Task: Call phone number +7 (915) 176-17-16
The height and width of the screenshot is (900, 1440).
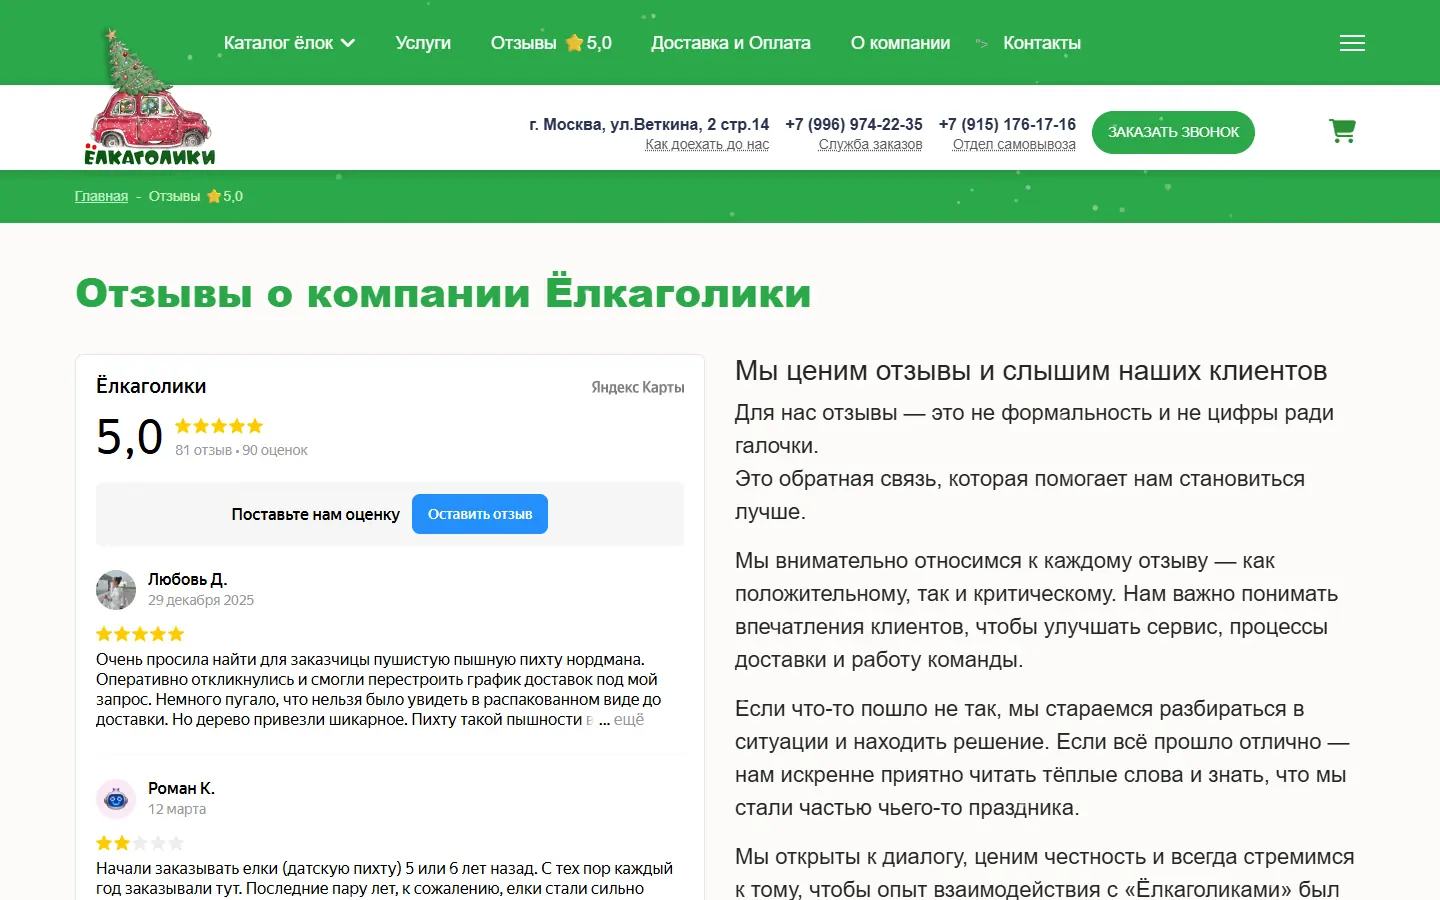Action: coord(1007,124)
